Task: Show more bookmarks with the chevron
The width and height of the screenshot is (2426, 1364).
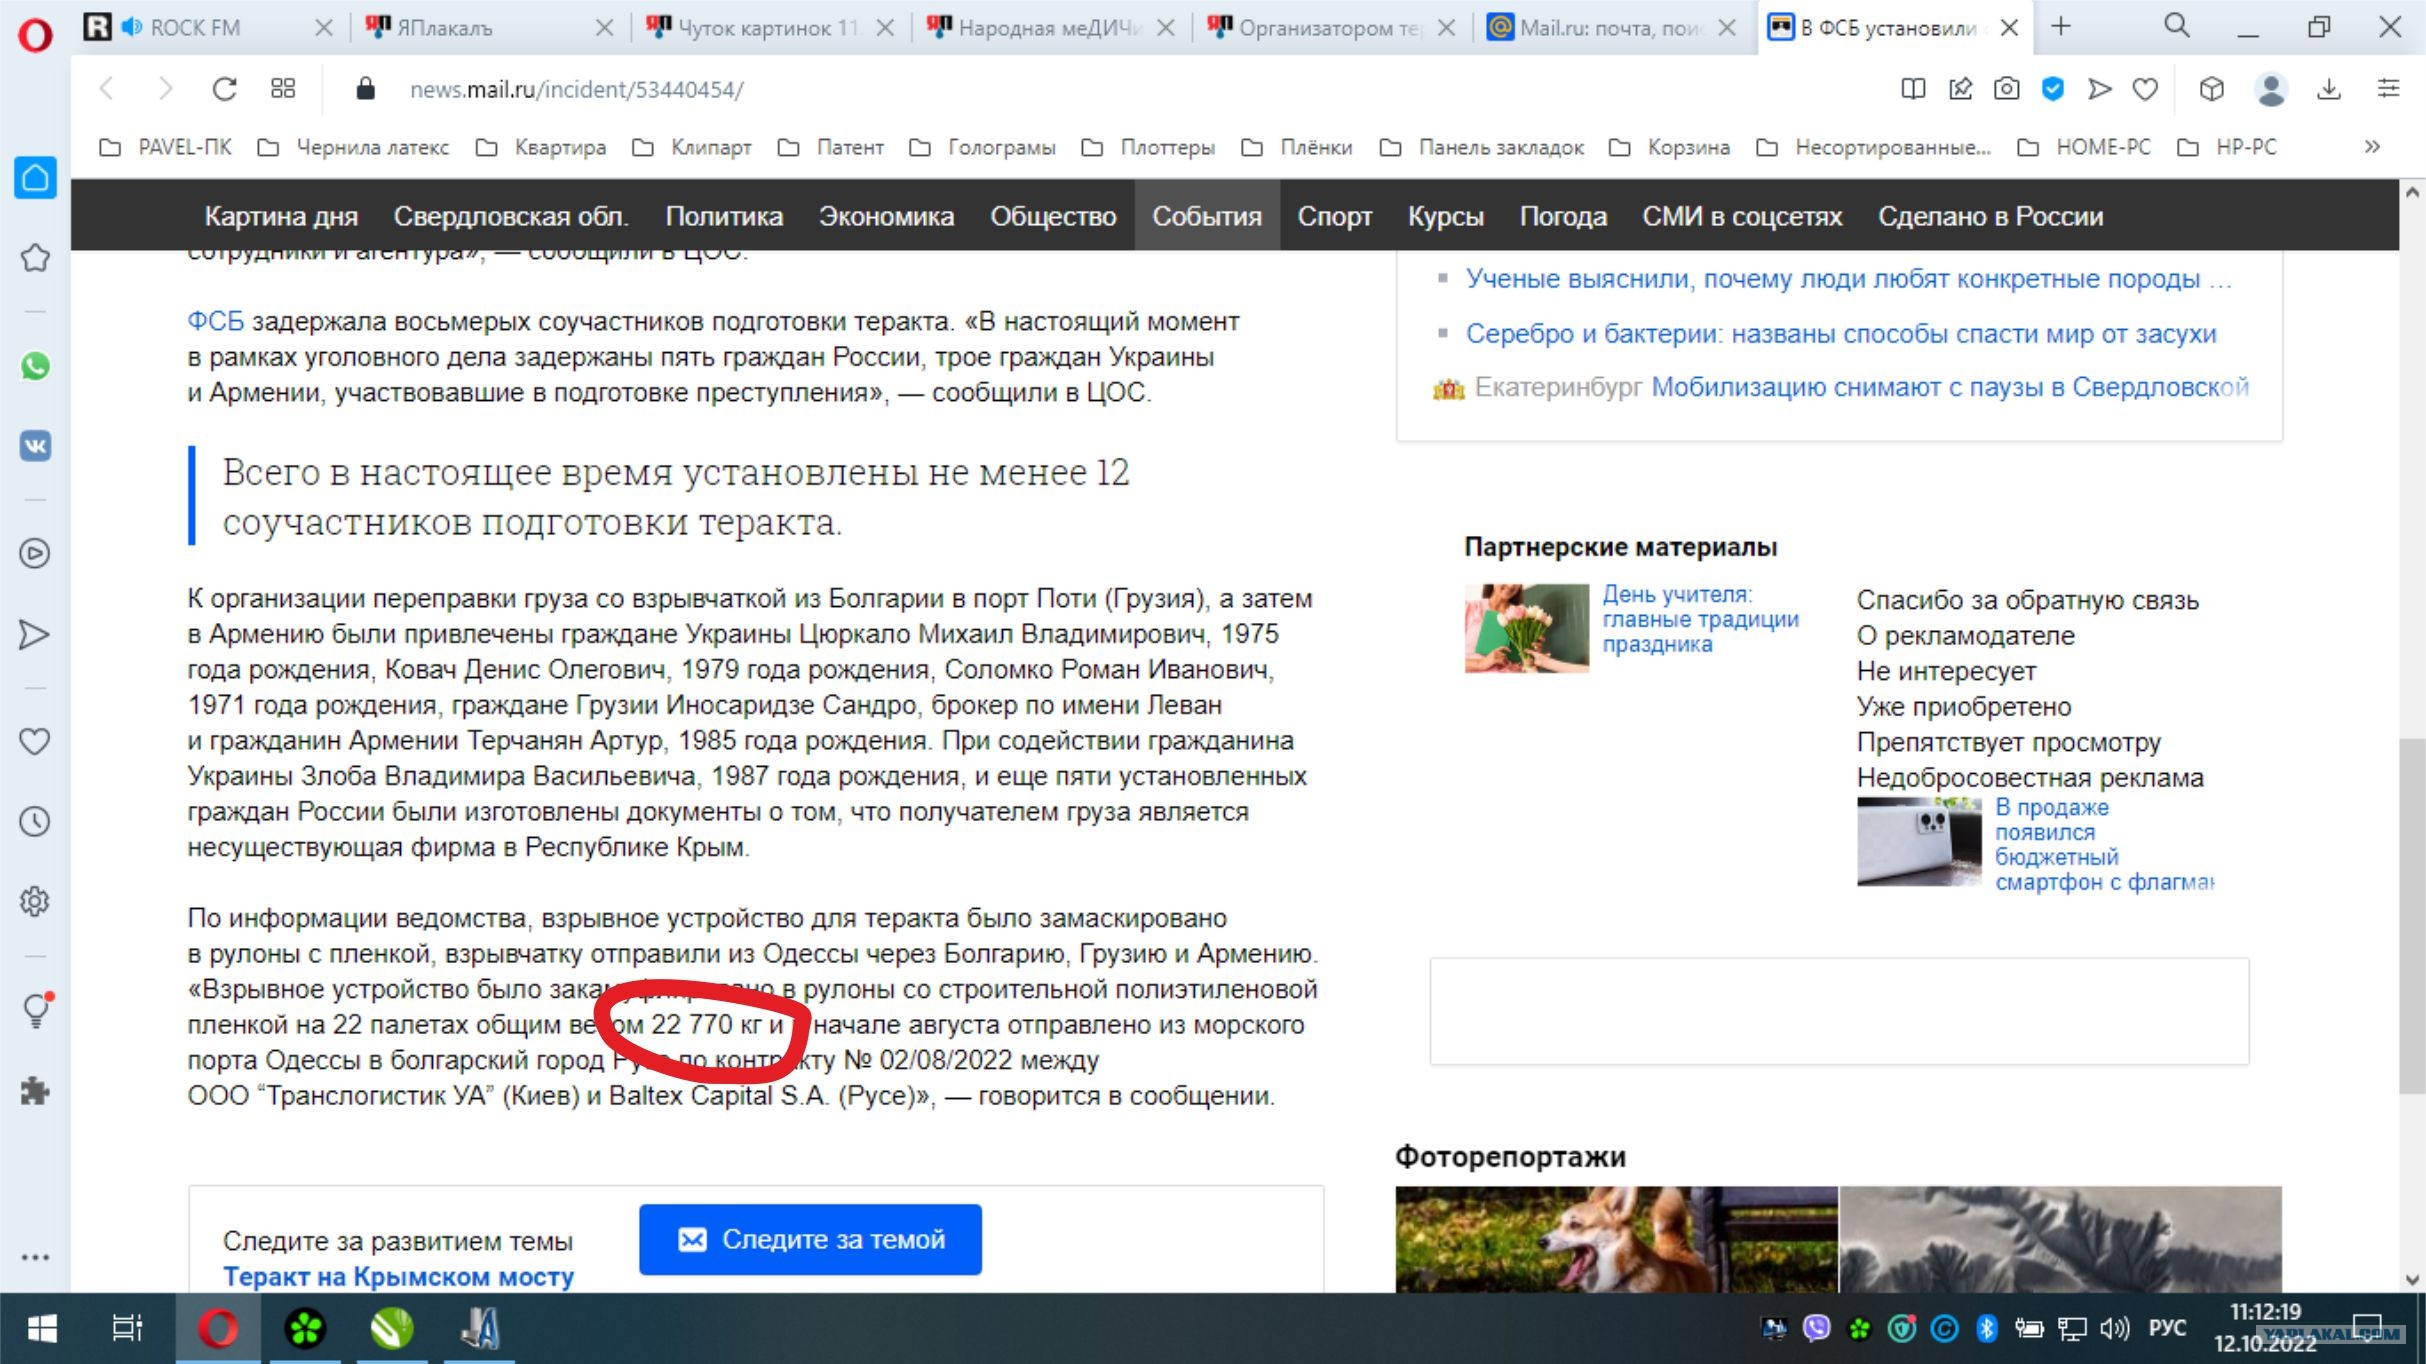Action: tap(2373, 147)
